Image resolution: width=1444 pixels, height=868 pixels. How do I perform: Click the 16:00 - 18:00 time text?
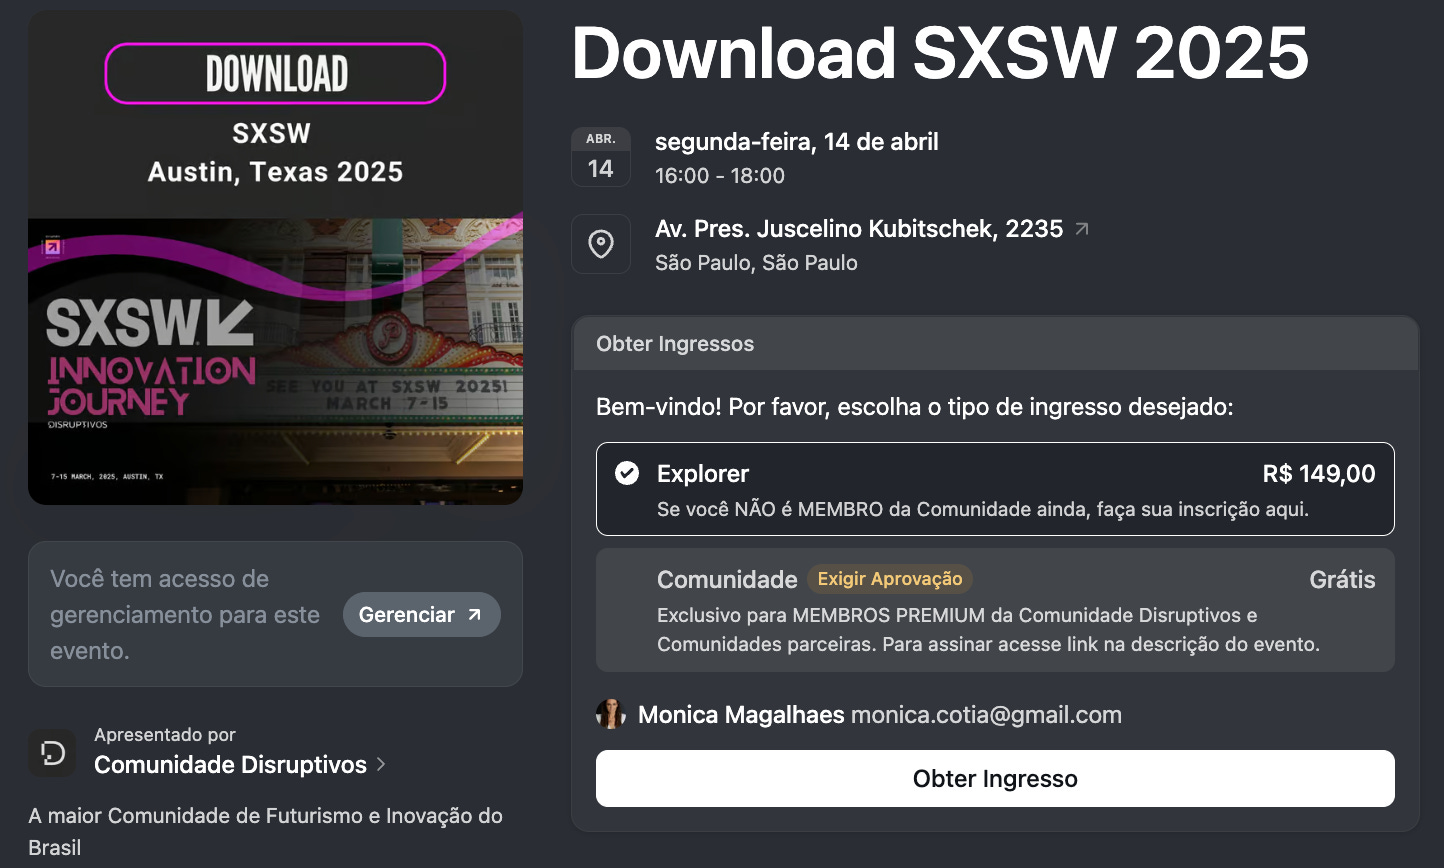[x=720, y=176]
